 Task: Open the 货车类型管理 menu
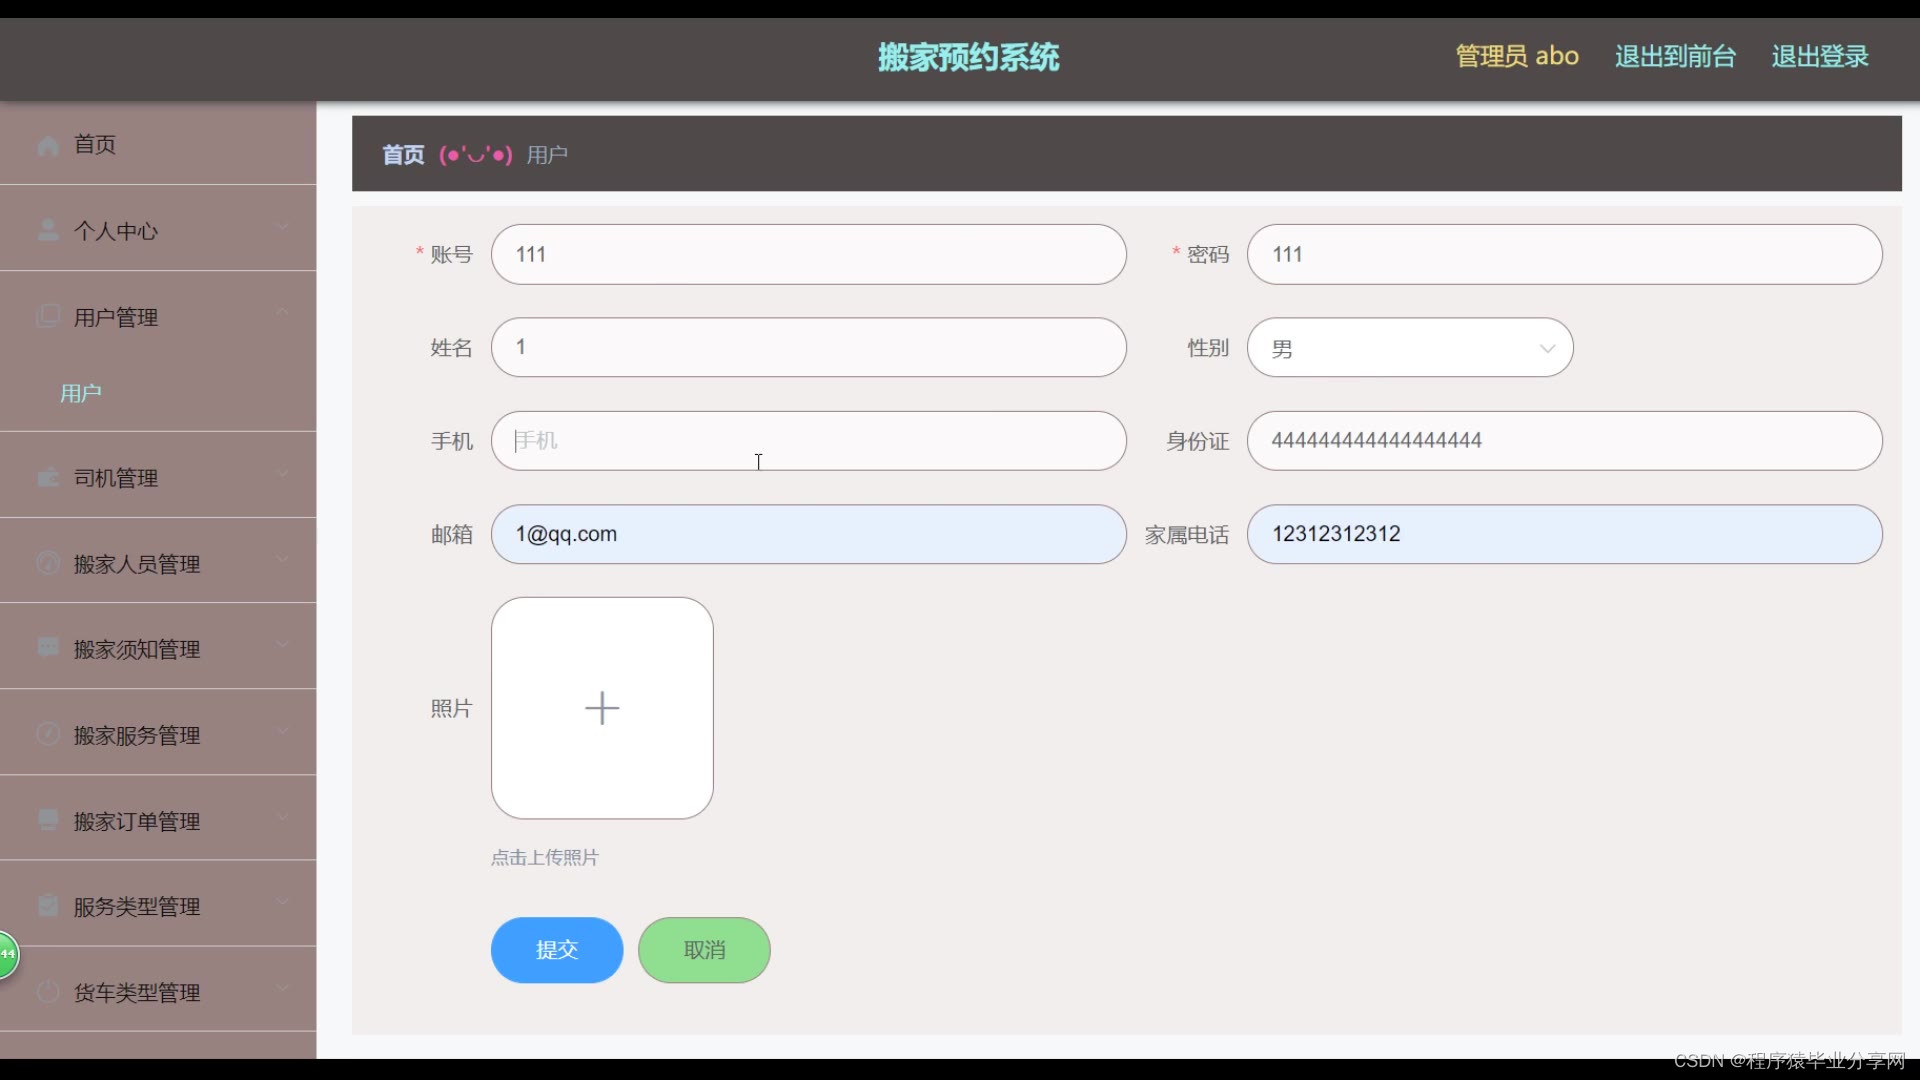(x=137, y=992)
